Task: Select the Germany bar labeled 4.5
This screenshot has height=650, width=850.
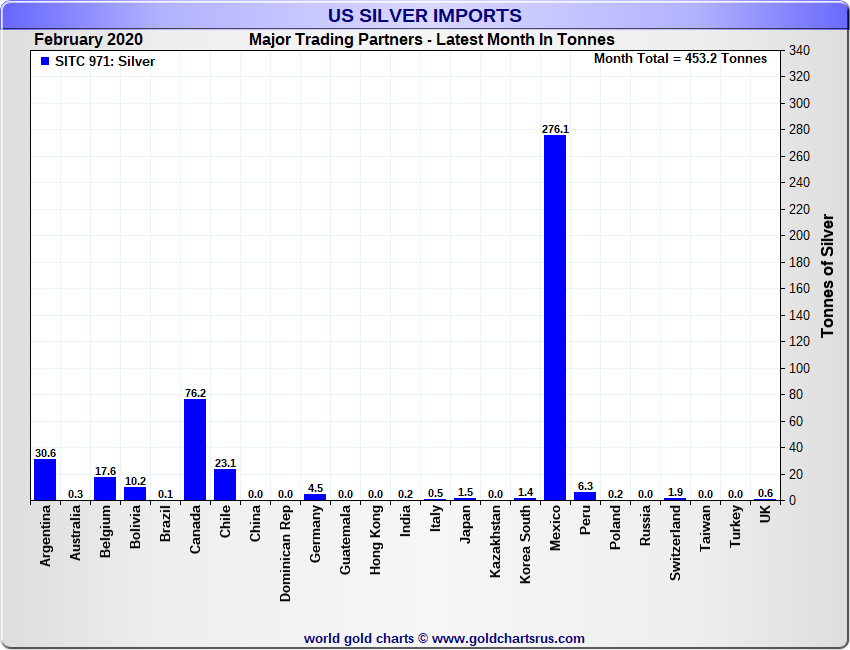Action: click(x=315, y=497)
